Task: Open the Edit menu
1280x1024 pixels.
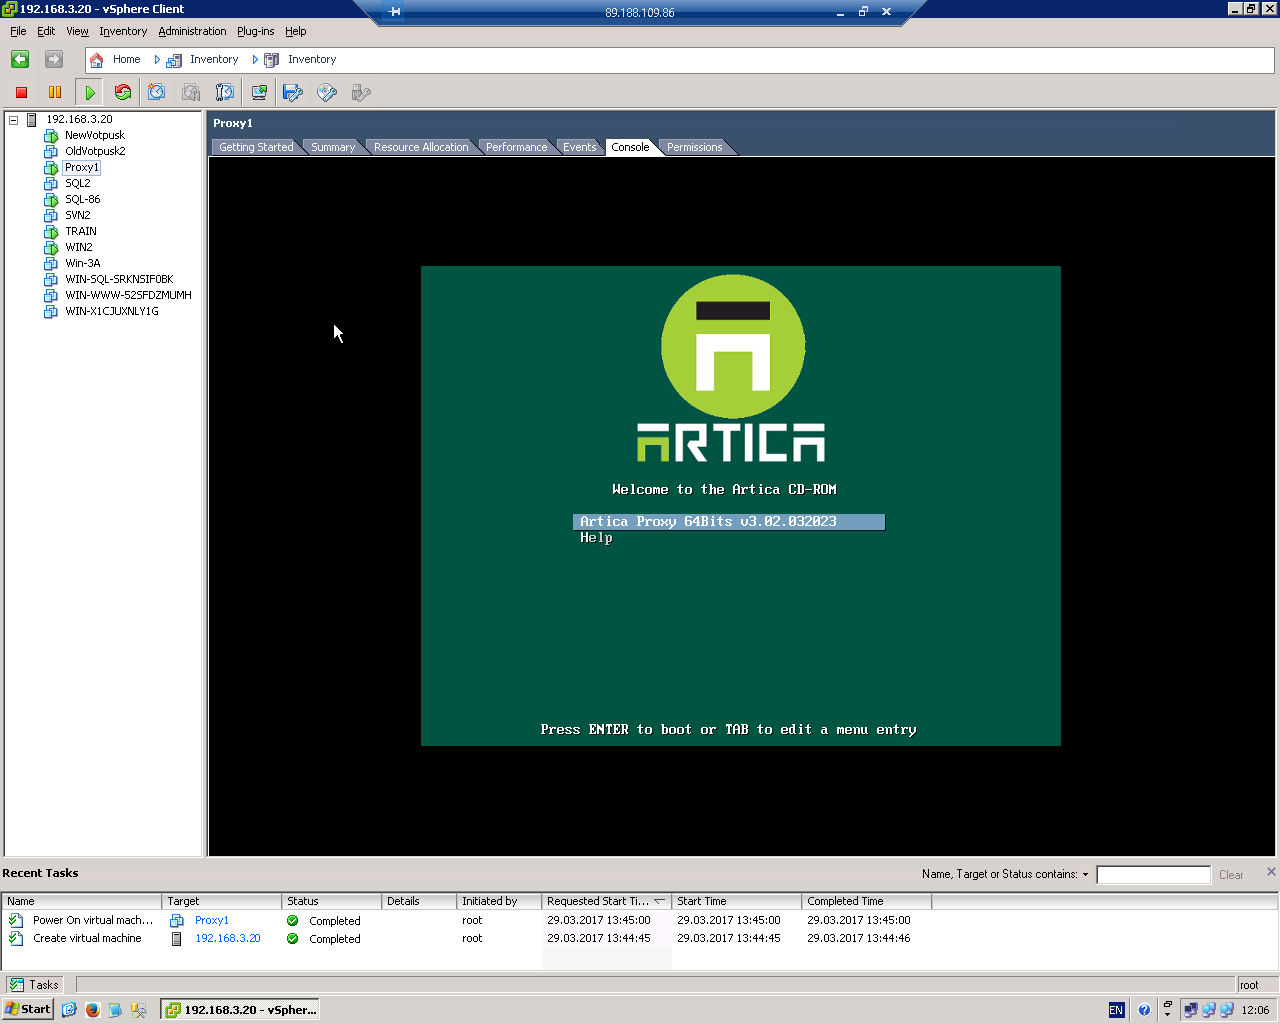Action: tap(46, 31)
